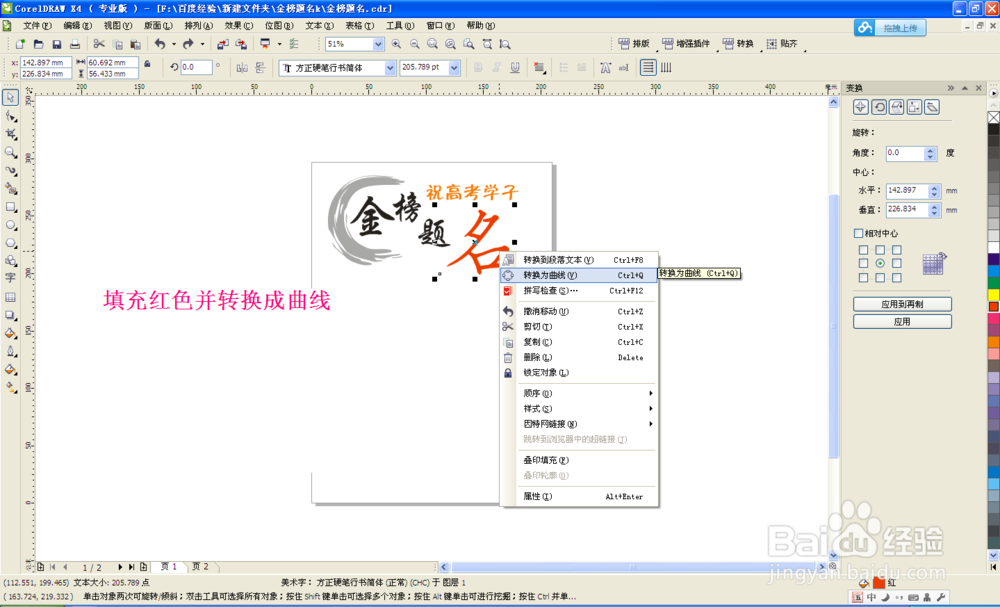The height and width of the screenshot is (607, 1000).
Task: Click the Underline text icon
Action: (515, 68)
